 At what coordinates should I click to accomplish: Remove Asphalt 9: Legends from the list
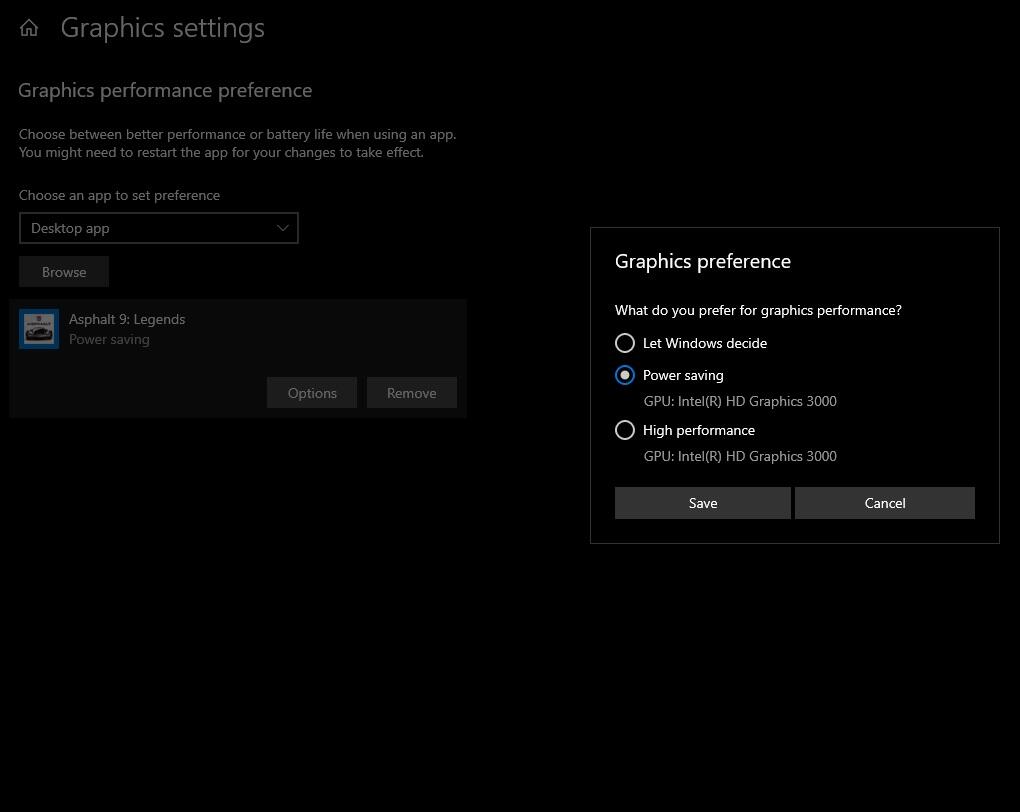click(412, 393)
